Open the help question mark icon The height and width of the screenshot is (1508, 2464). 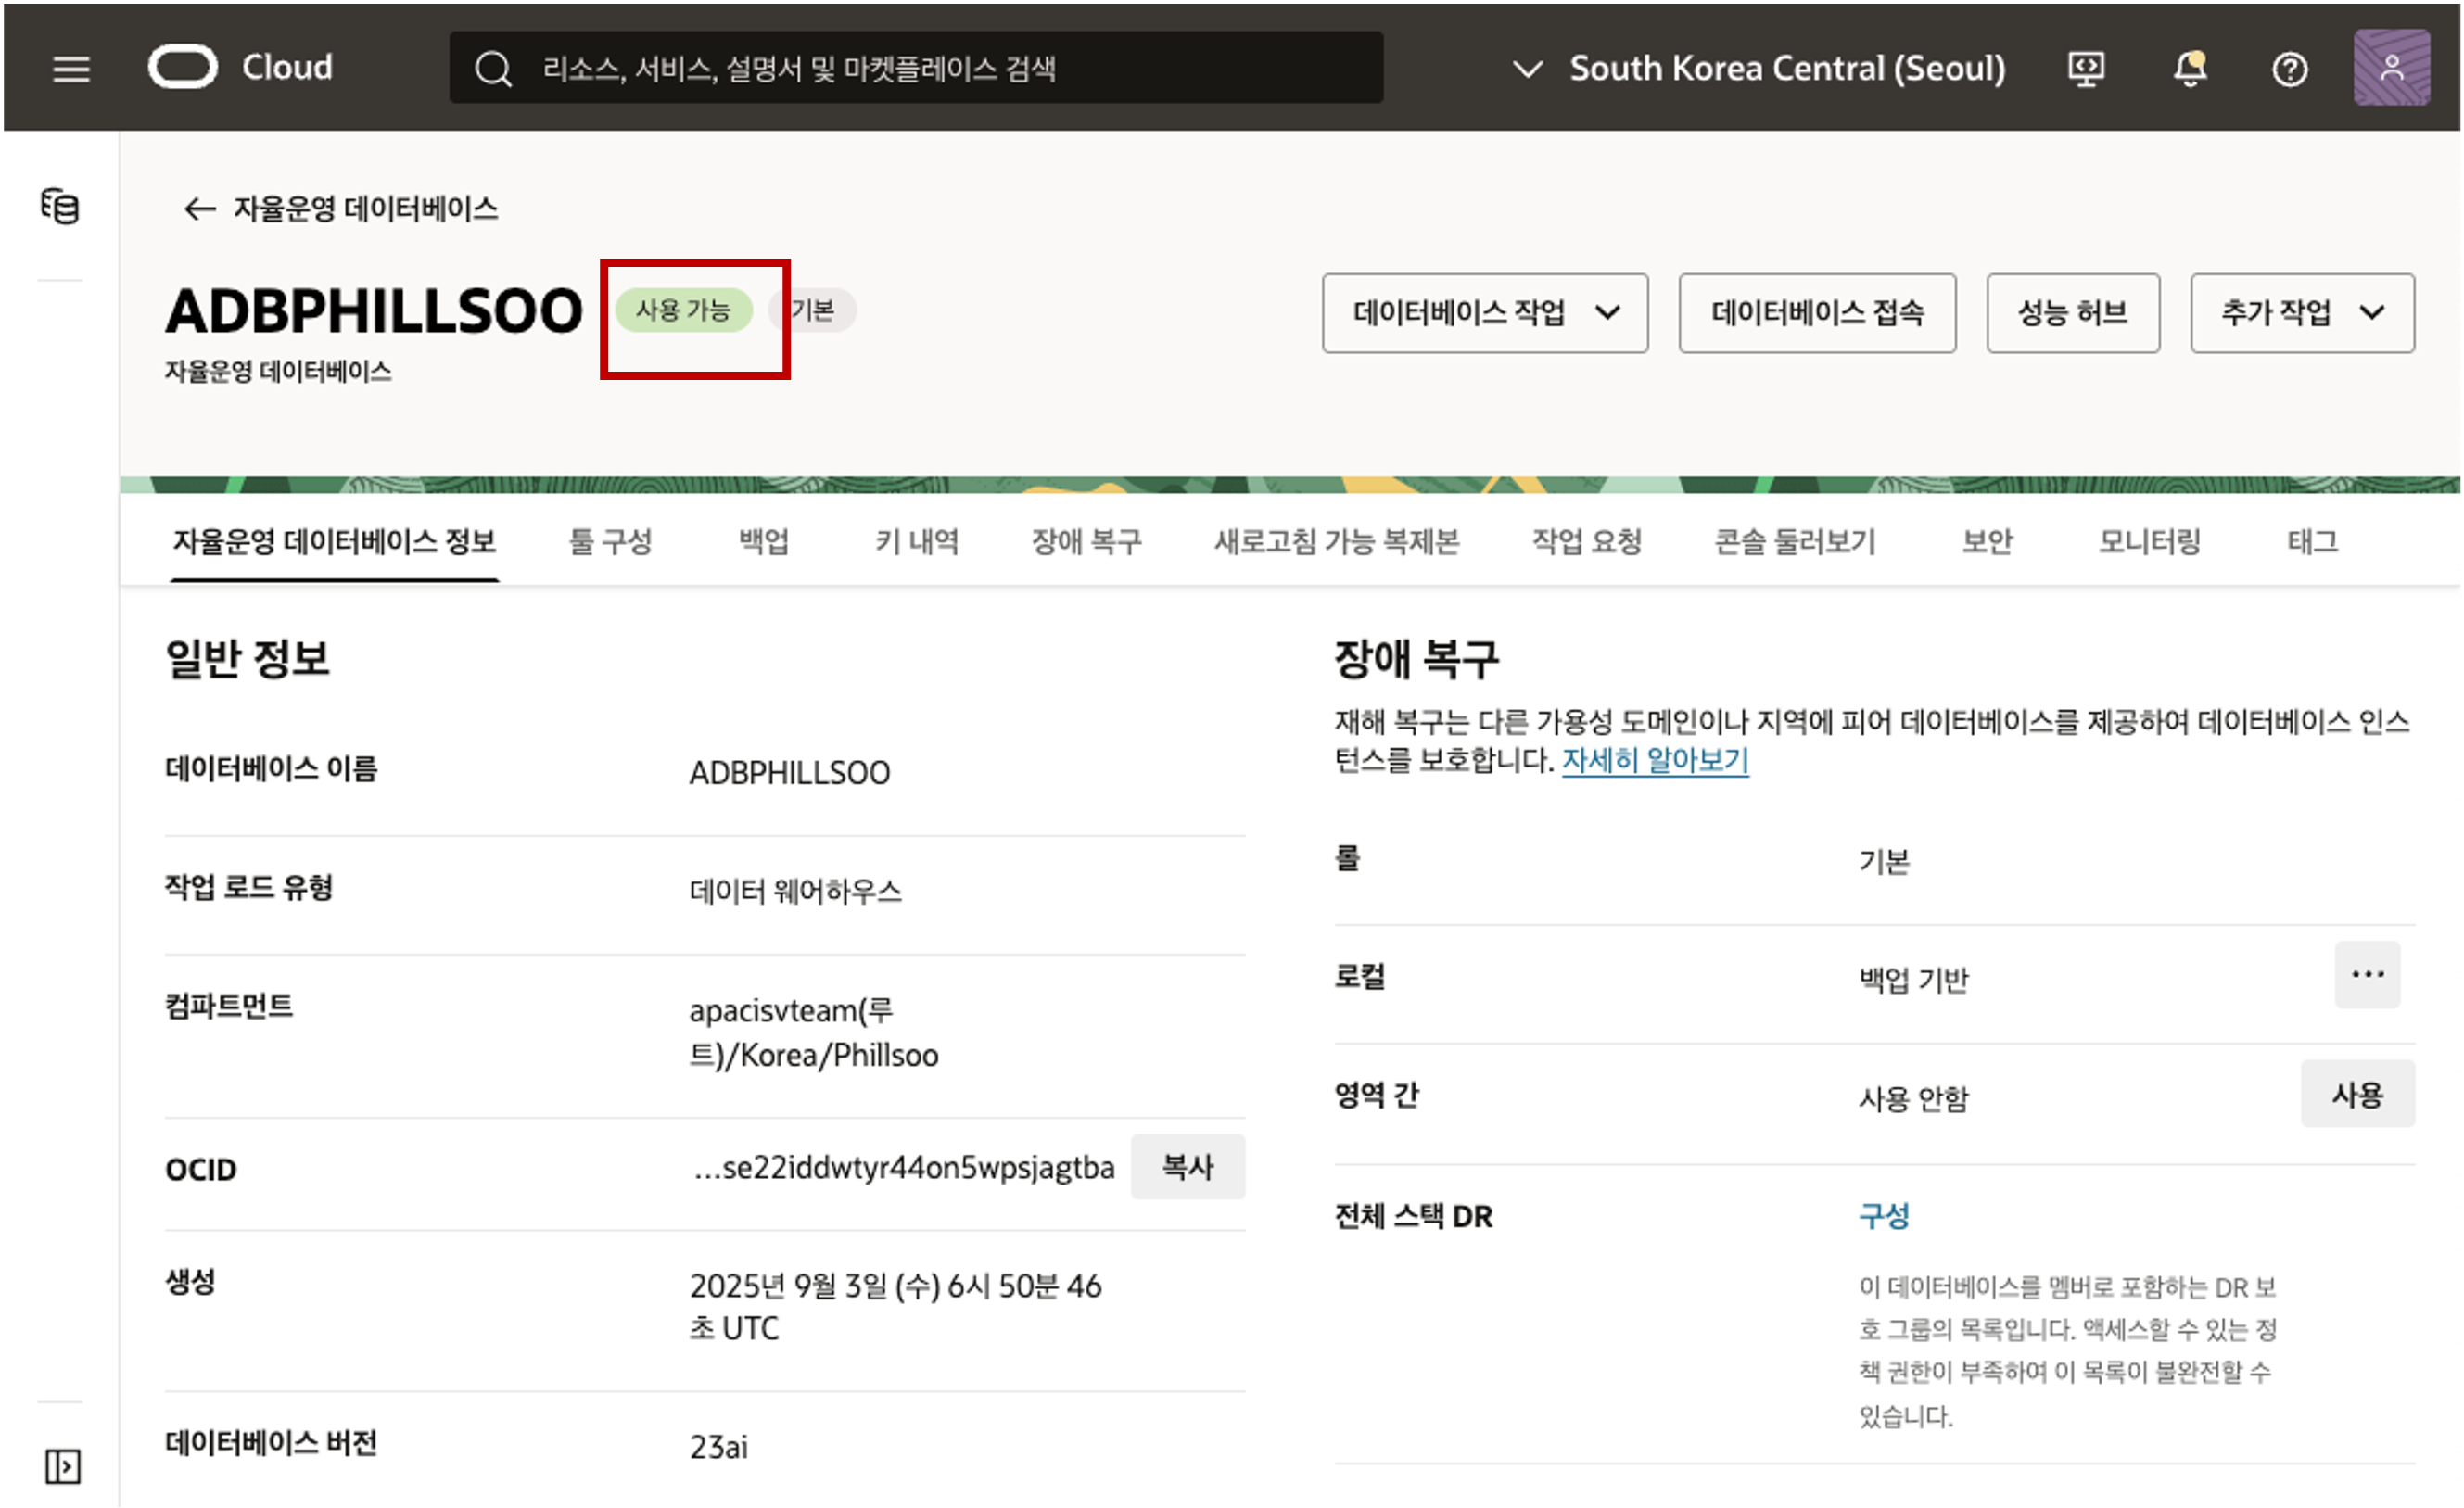coord(2289,69)
